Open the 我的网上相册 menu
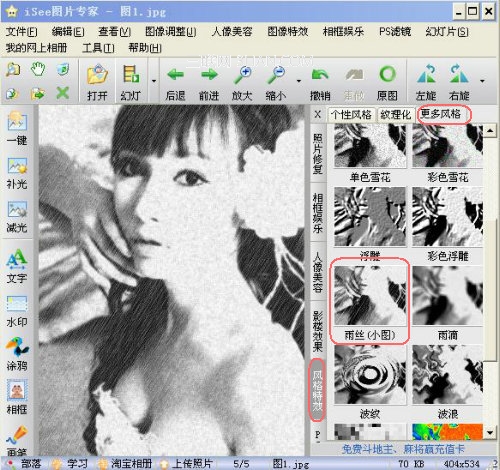This screenshot has width=500, height=470. click(x=36, y=48)
